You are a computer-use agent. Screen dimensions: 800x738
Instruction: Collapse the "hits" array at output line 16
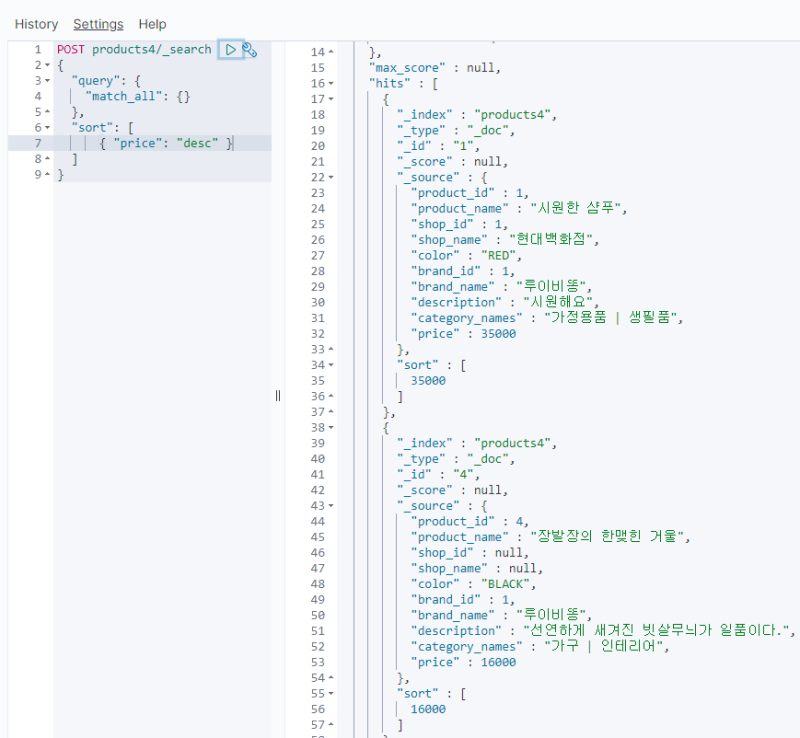(331, 84)
